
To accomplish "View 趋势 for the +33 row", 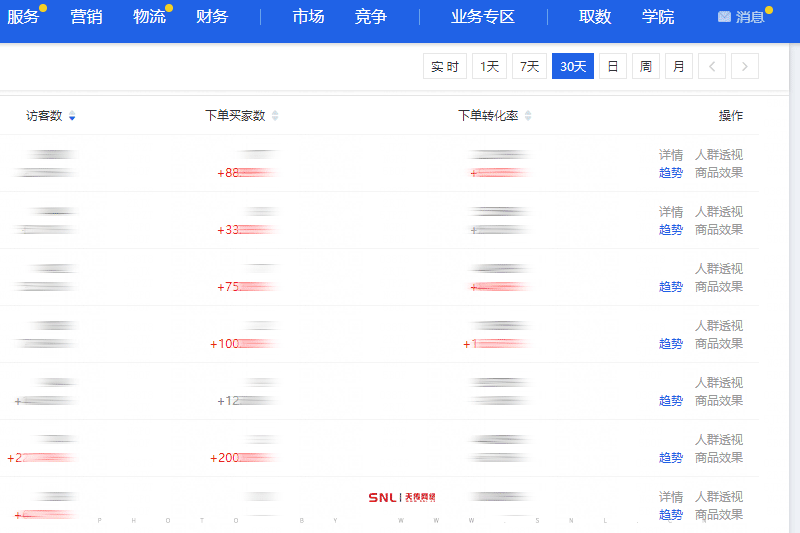I will click(x=670, y=230).
